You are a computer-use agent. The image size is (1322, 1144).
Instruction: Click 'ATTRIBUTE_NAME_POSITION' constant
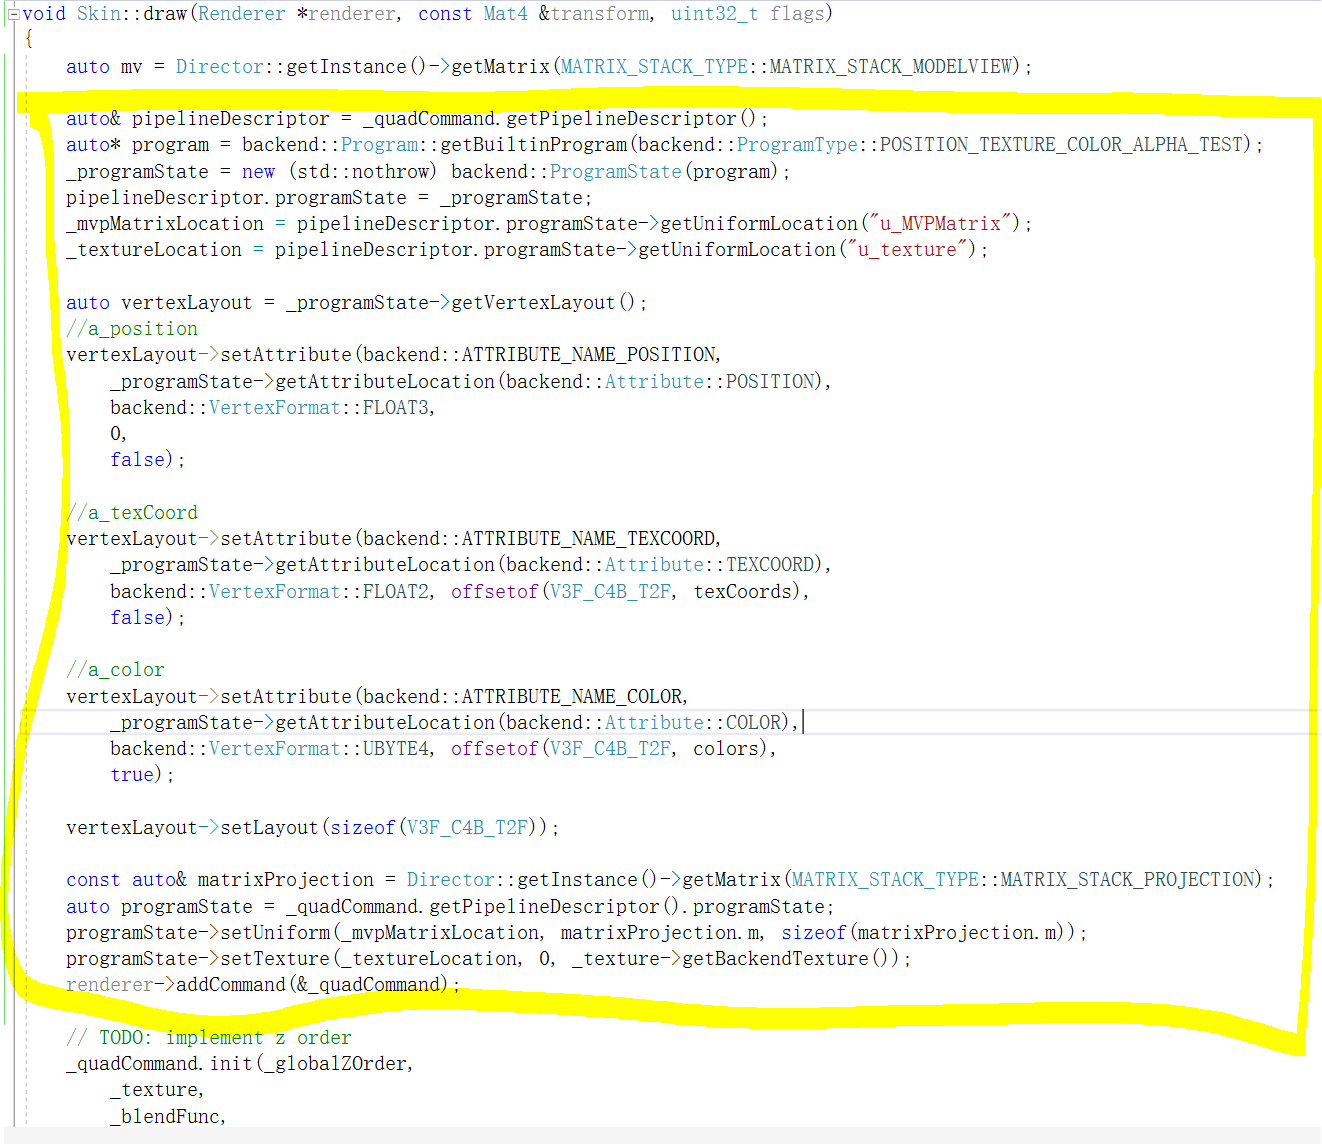(x=589, y=355)
